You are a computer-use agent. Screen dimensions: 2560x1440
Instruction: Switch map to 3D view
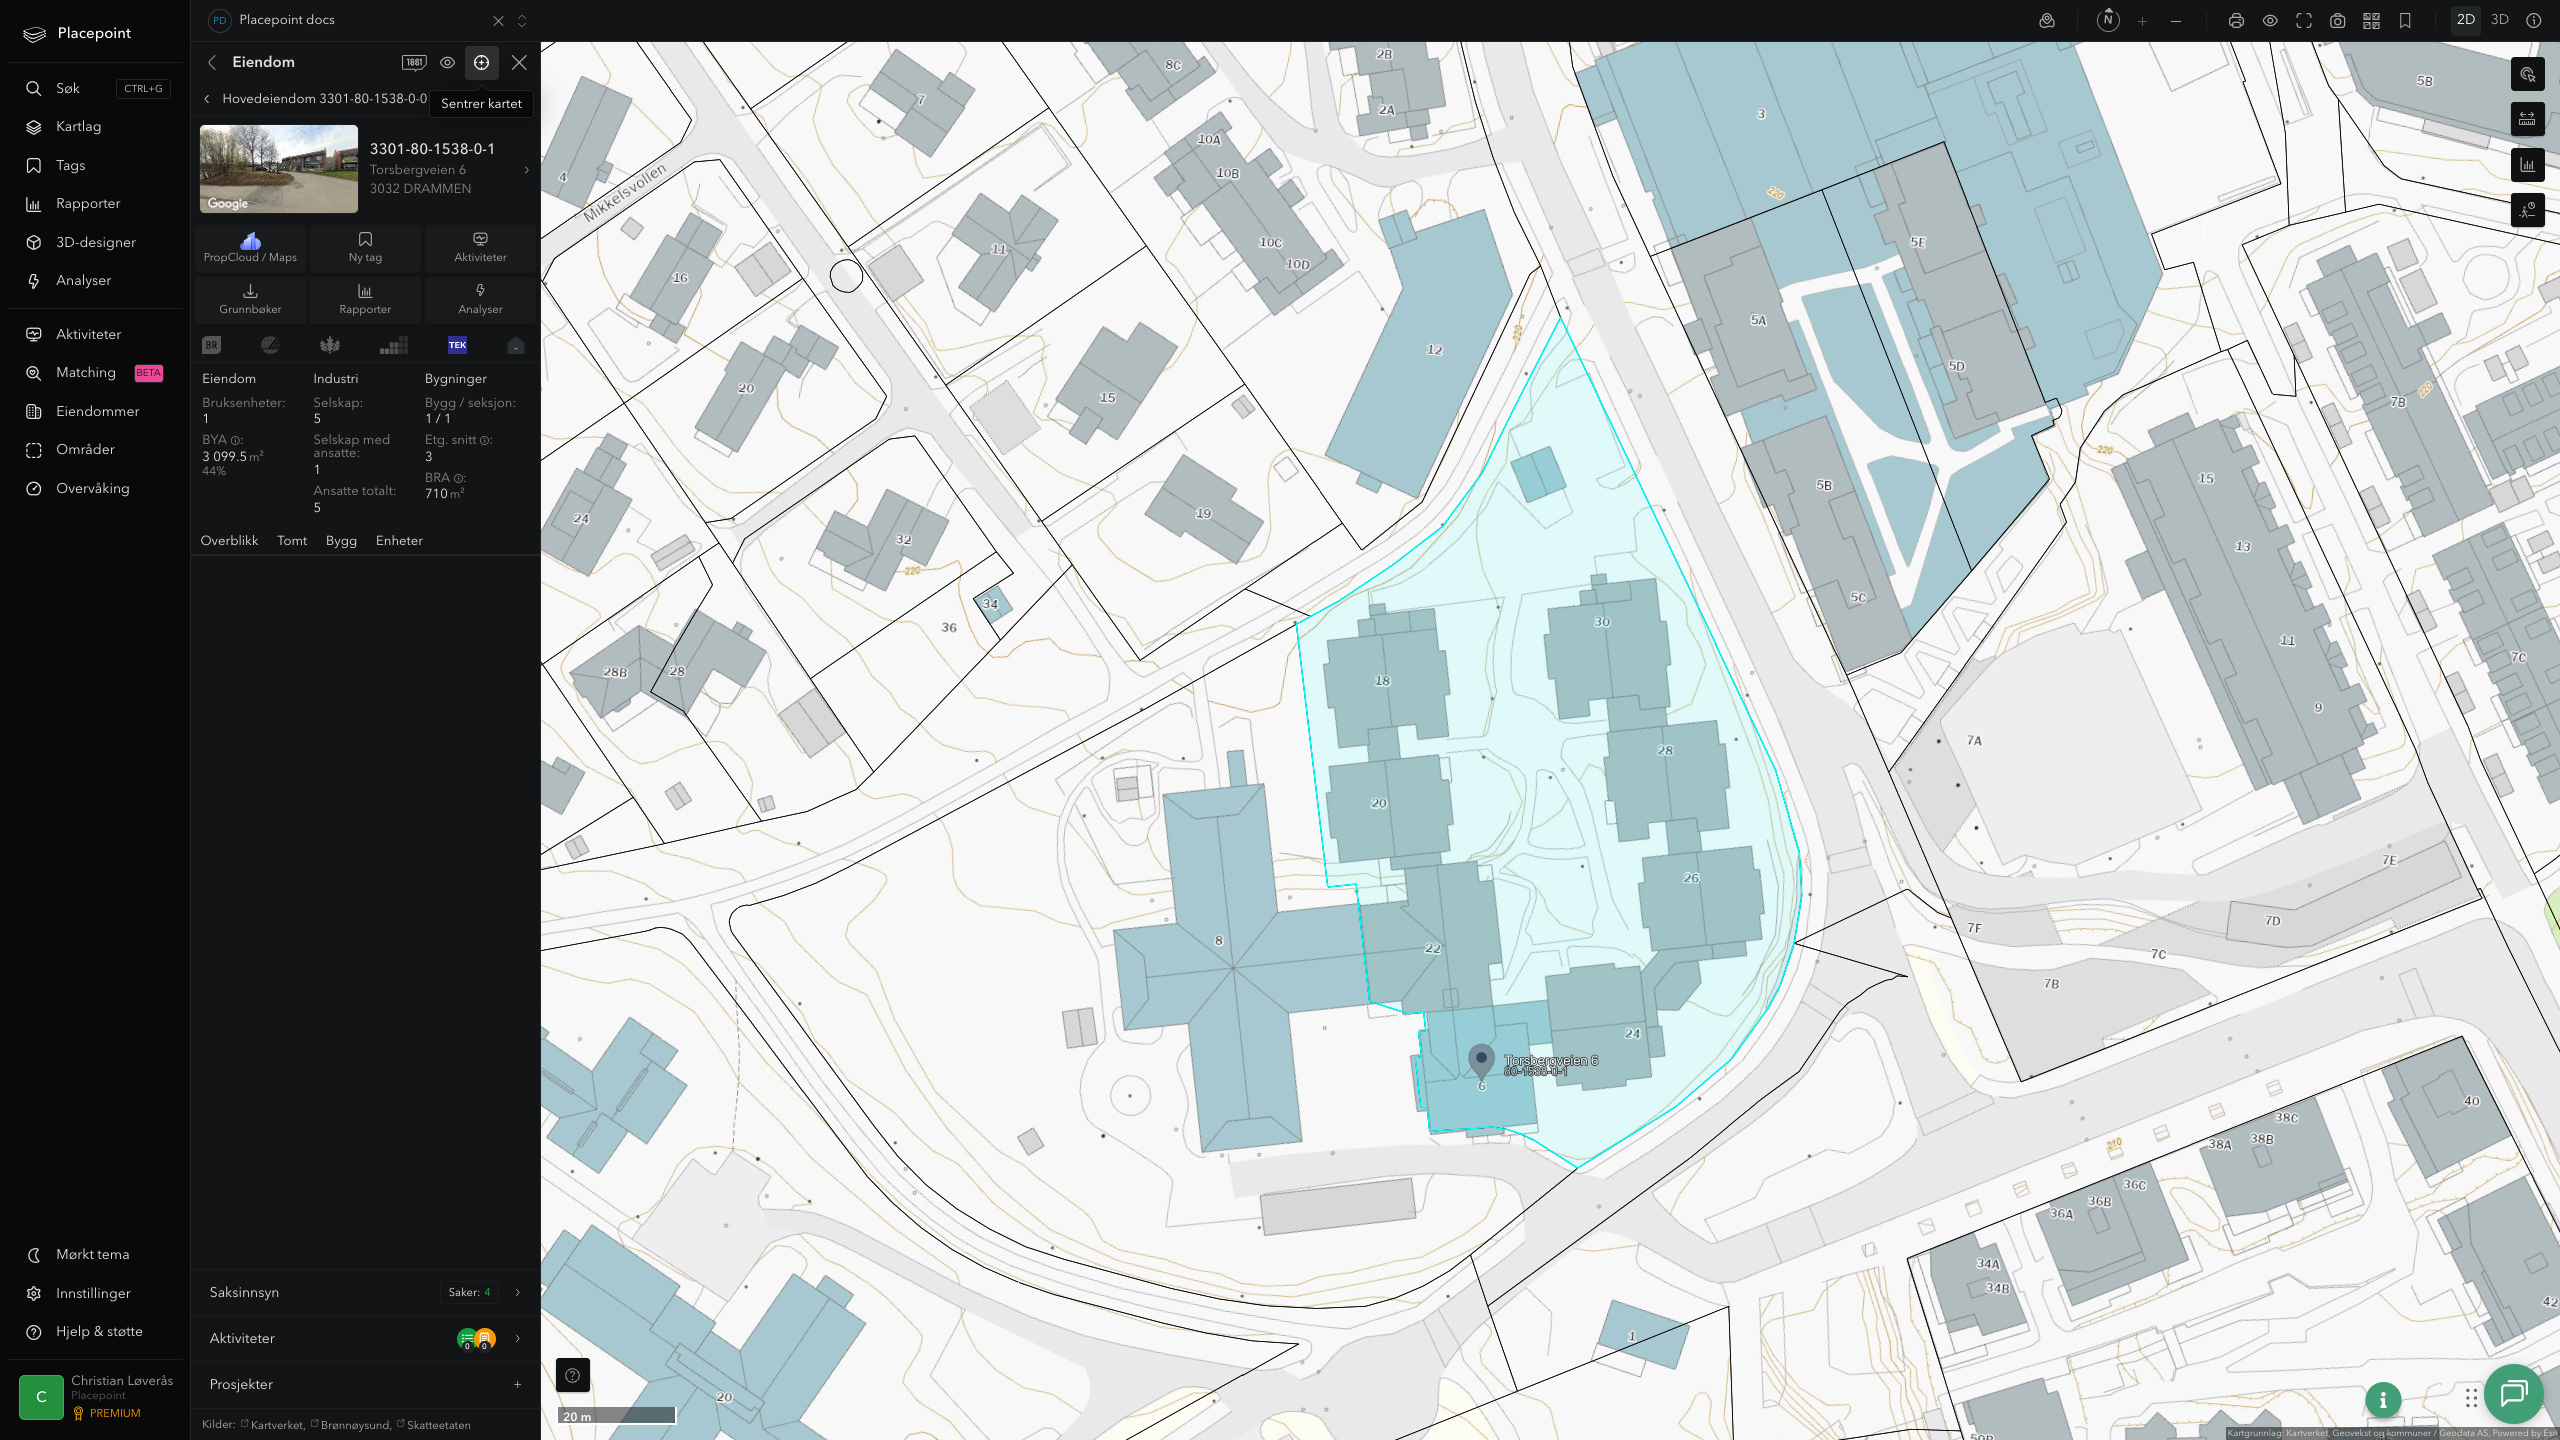[2500, 20]
